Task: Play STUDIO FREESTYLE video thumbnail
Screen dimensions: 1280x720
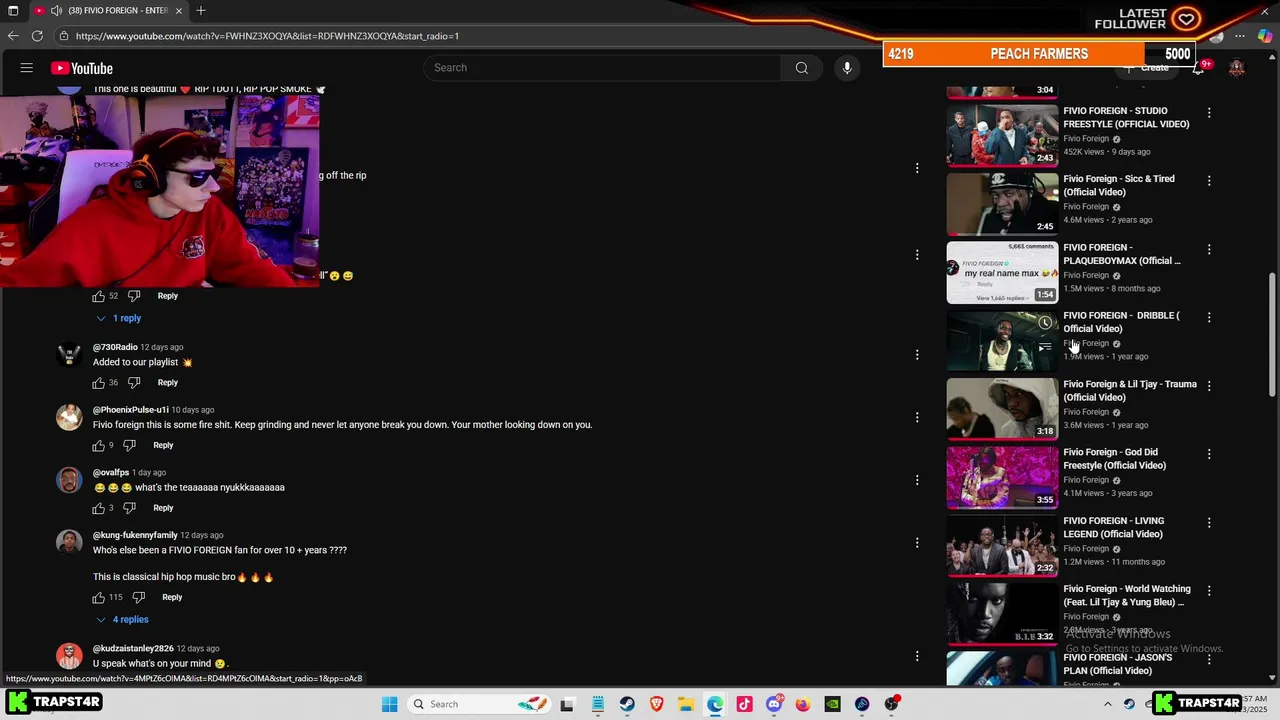Action: coord(1002,136)
